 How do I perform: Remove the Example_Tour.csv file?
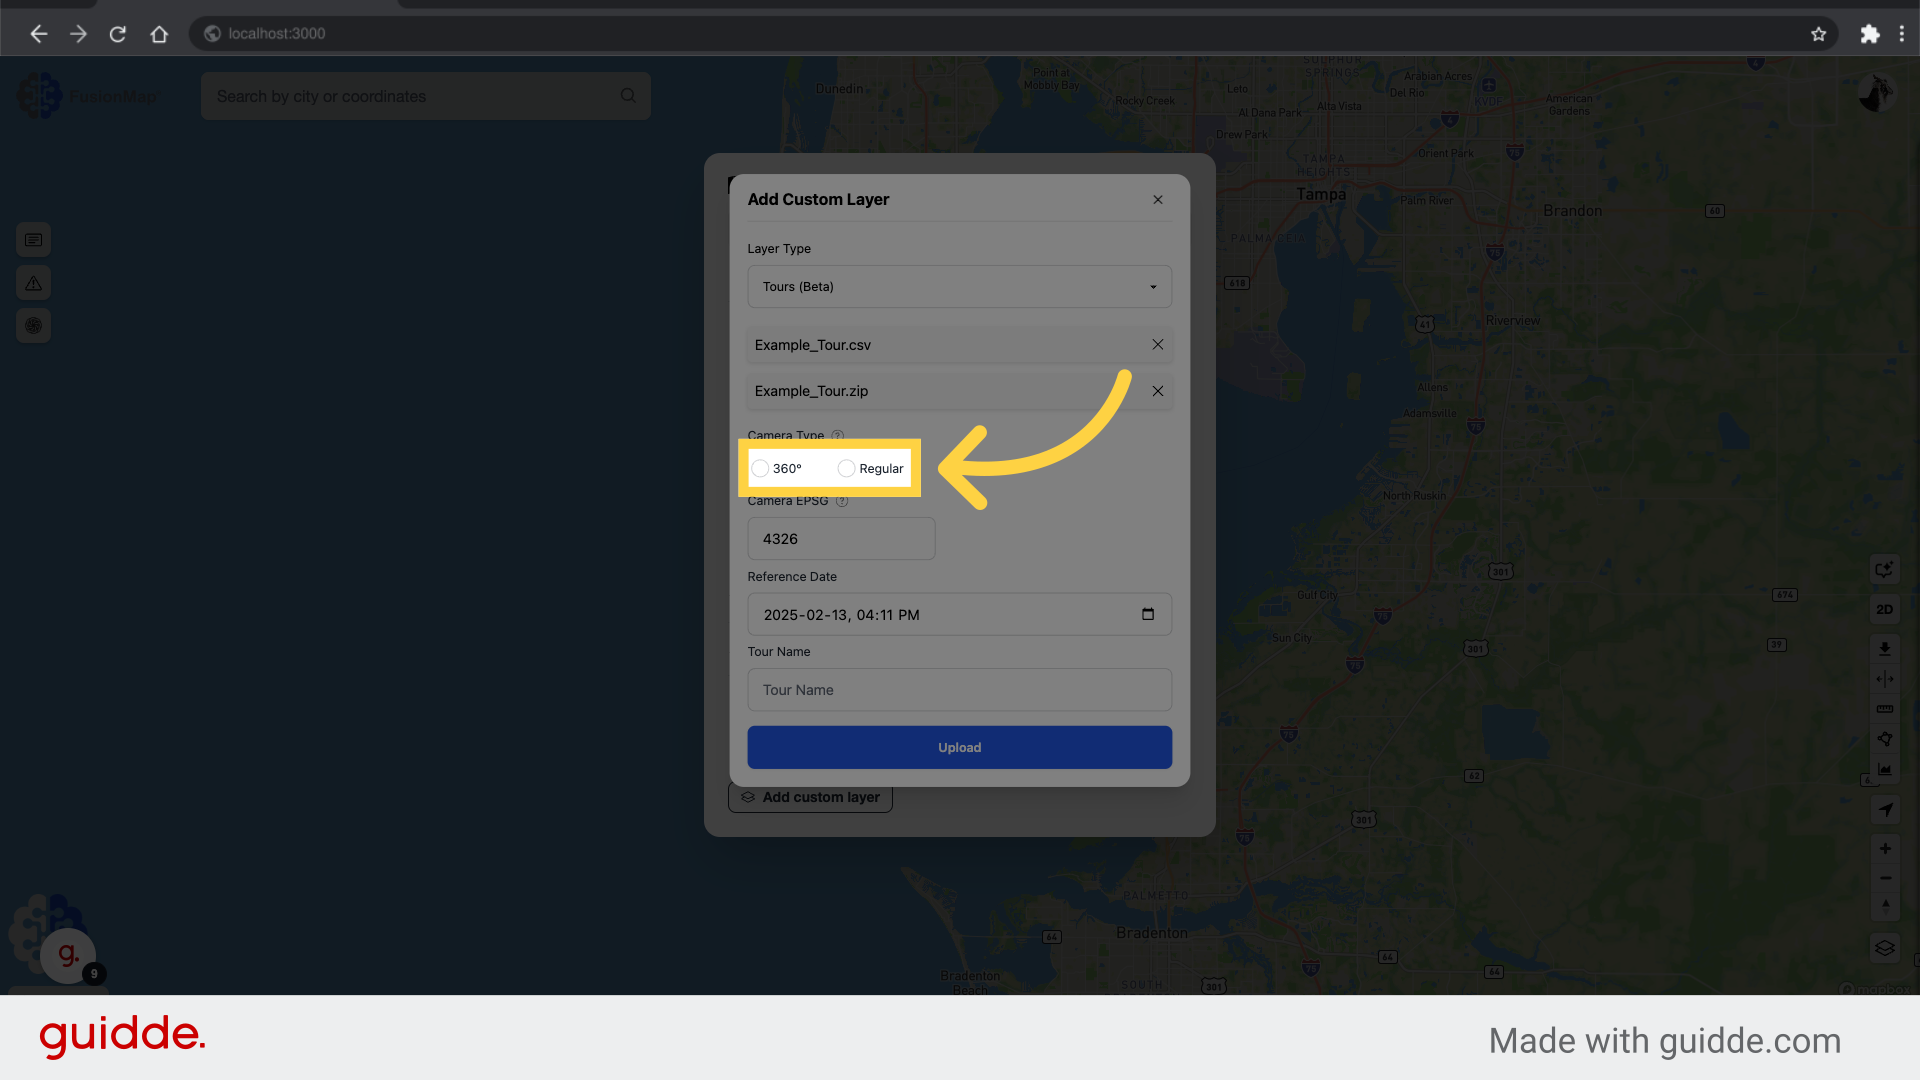pos(1157,345)
